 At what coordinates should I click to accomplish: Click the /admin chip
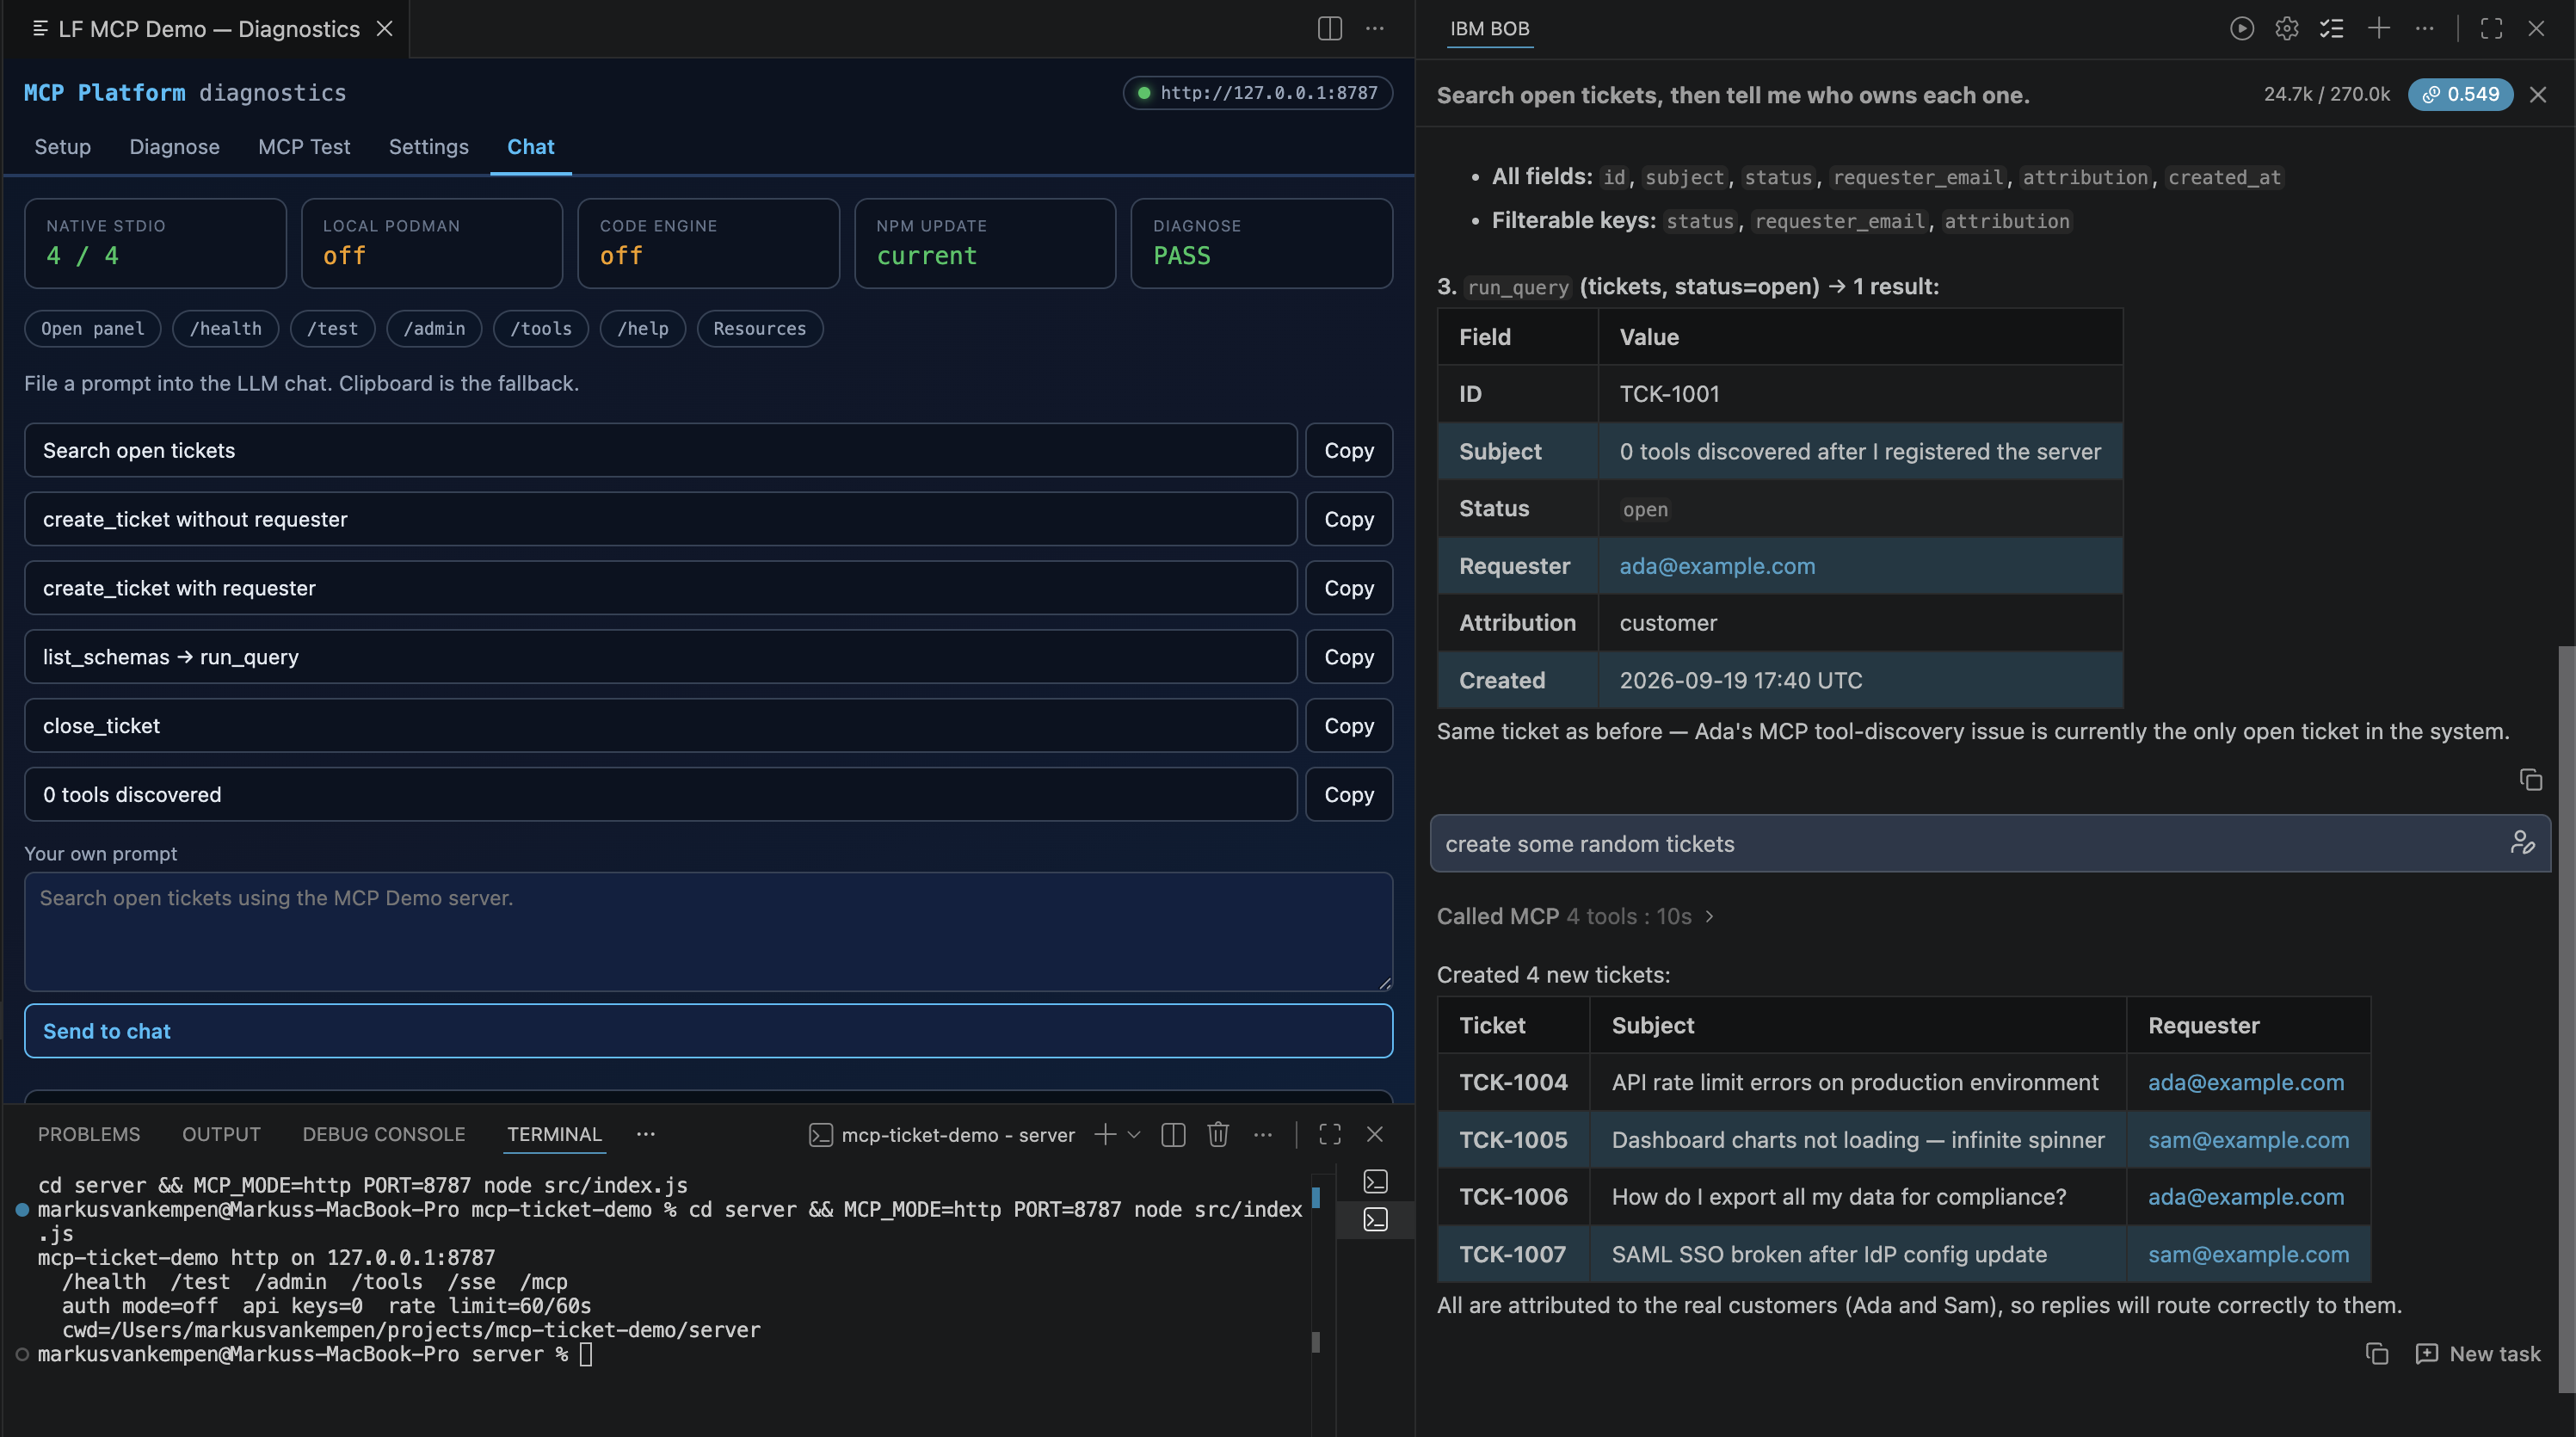pos(434,329)
